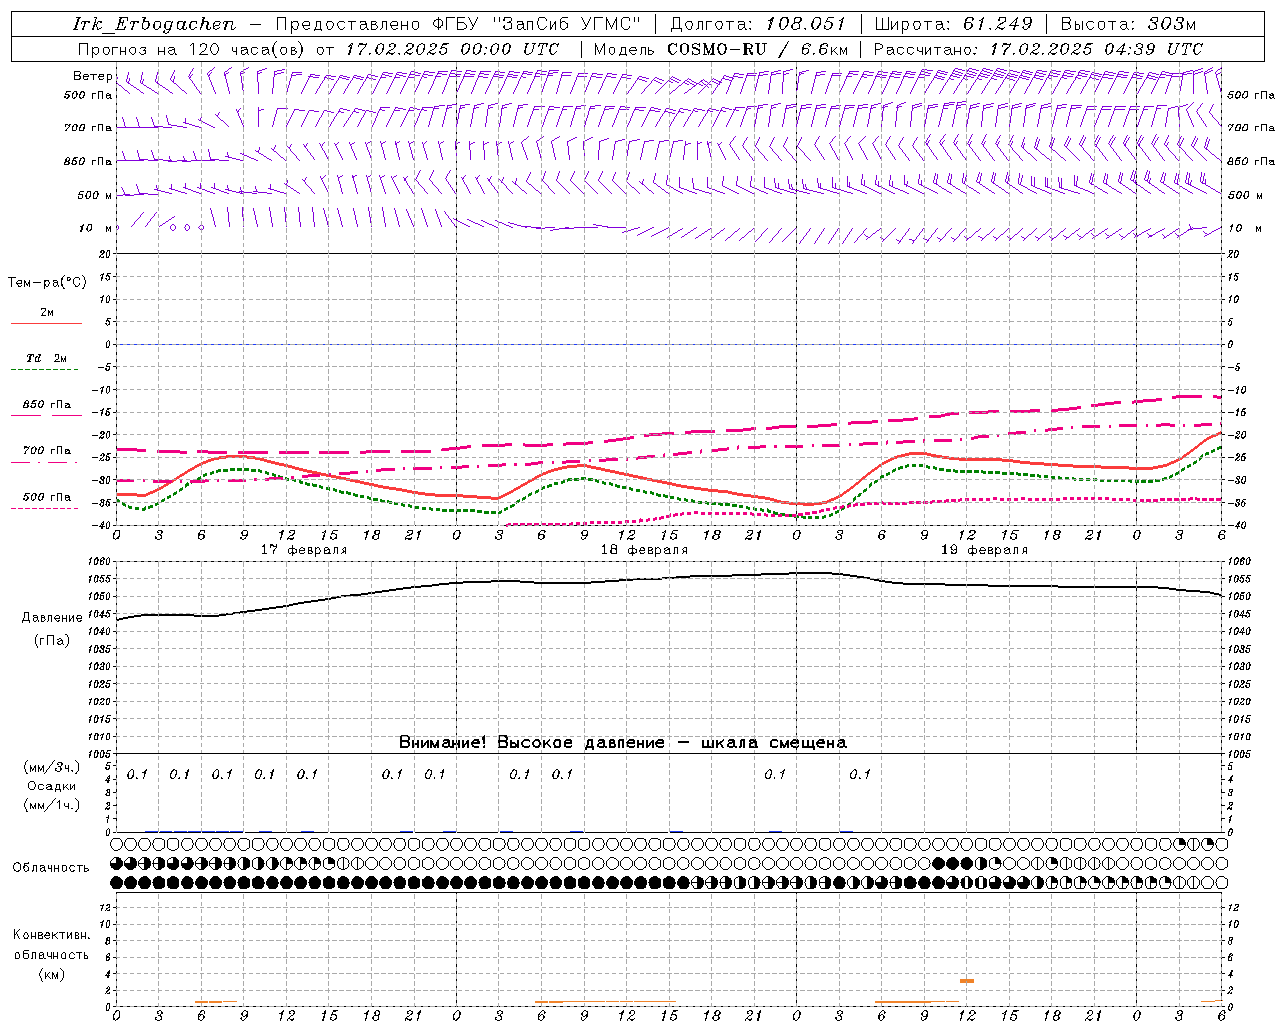Click the Тем-ра(°C) temperature axis title
Screen dimensions: 1280x1024
click(x=47, y=283)
